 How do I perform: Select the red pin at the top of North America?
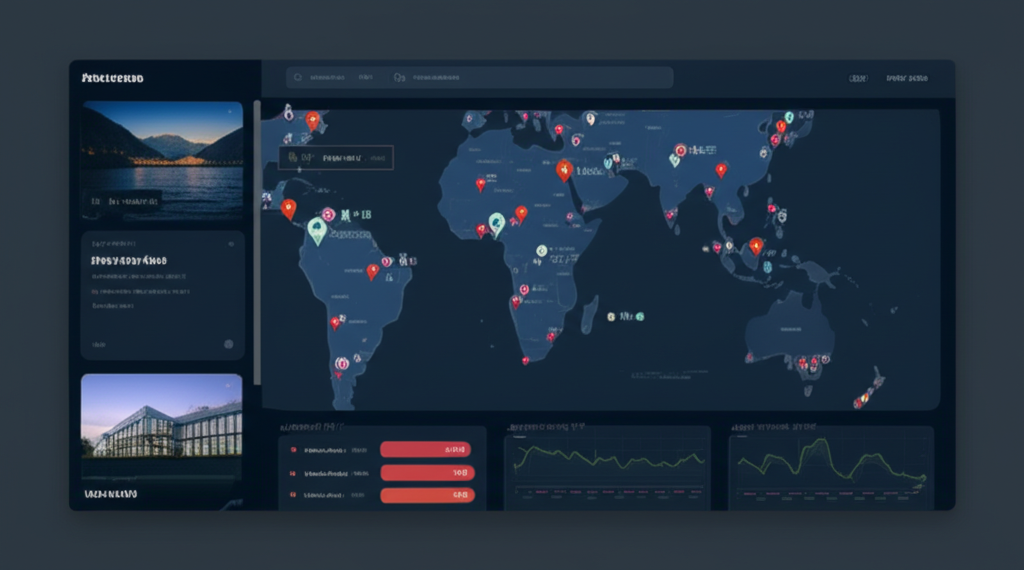pos(312,120)
